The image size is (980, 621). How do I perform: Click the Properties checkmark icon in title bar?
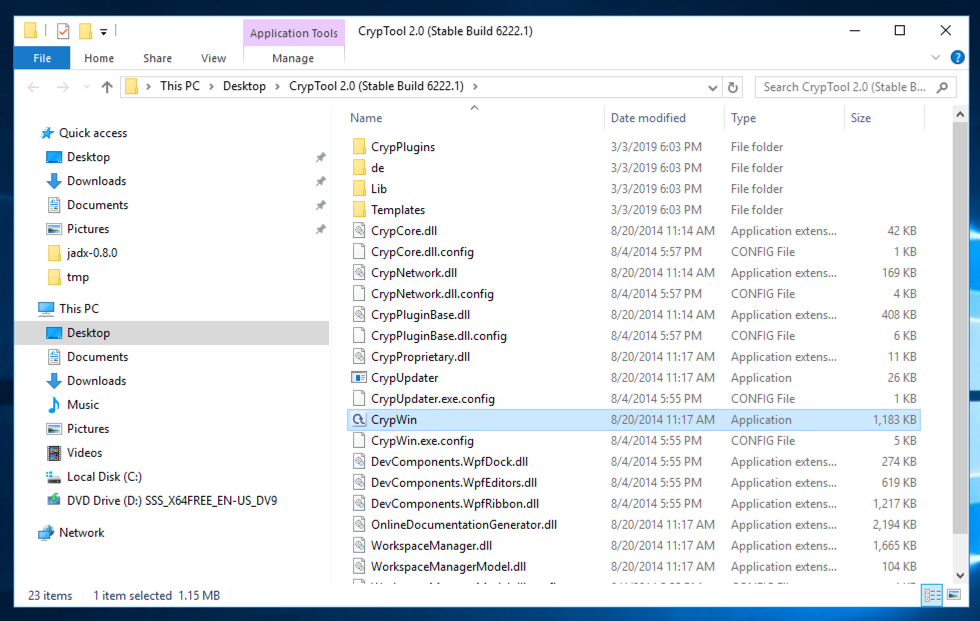(62, 31)
